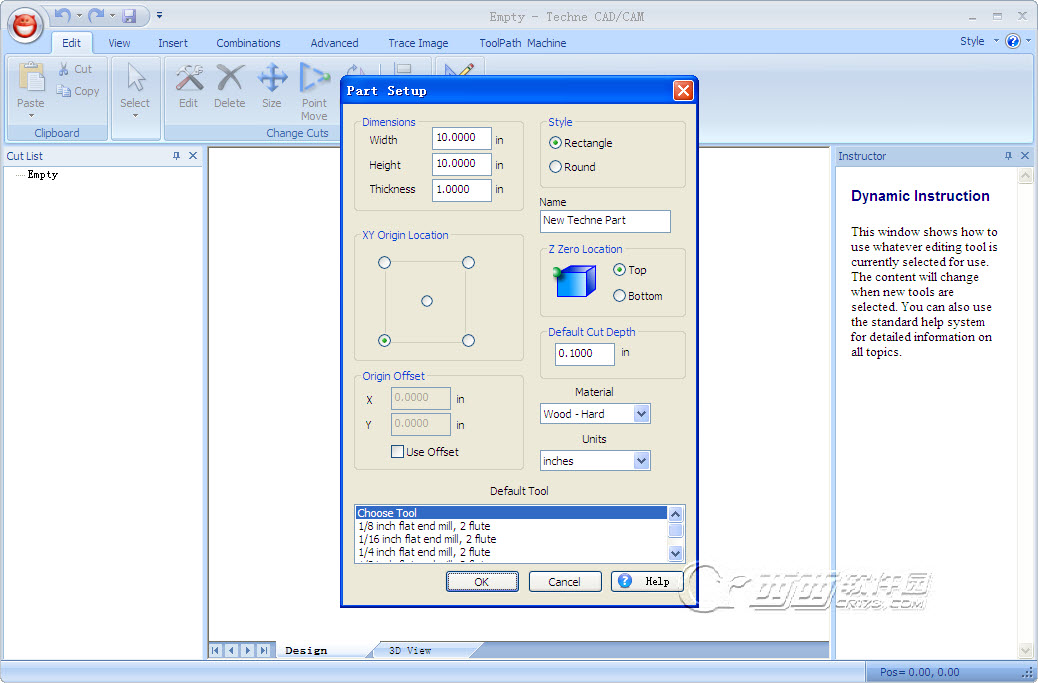Select Bottom for Z Zero Location
Viewport: 1038px width, 683px height.
(620, 296)
